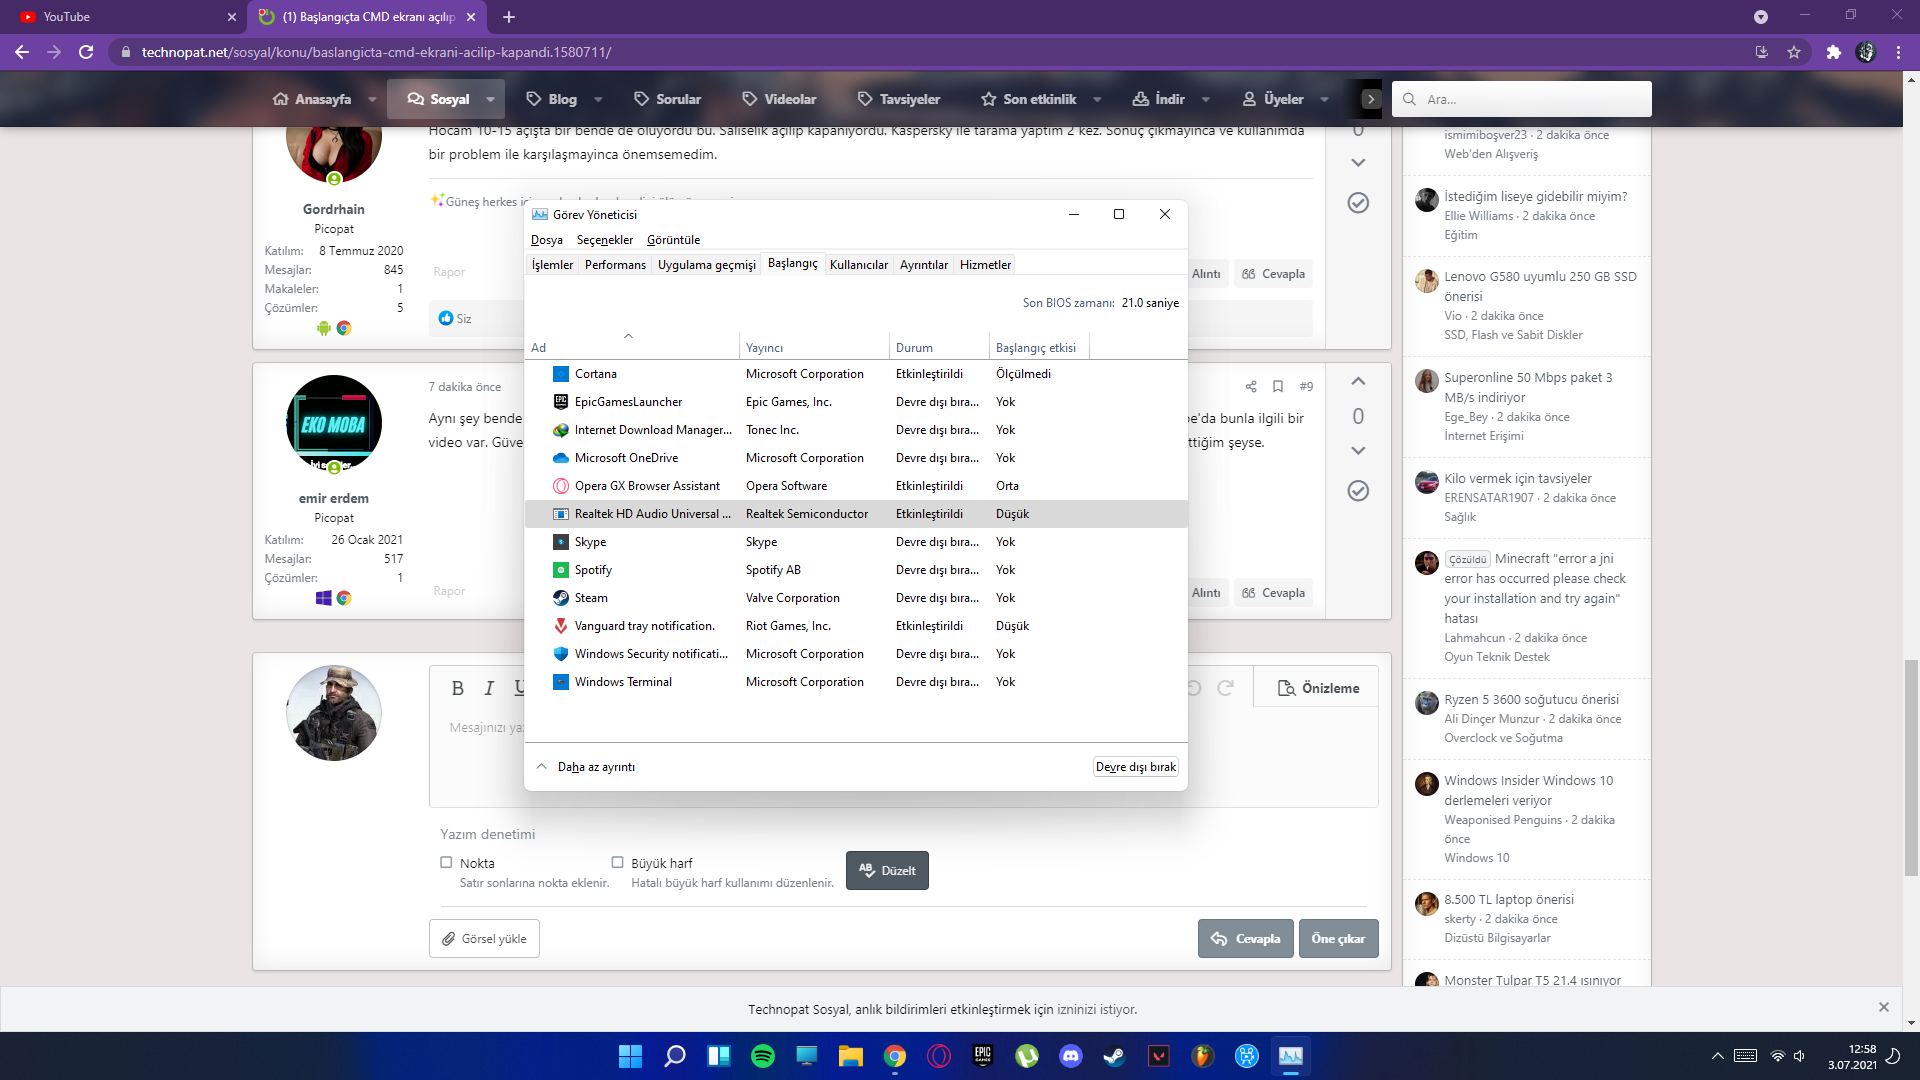
Task: Expand the Sosyal nav dropdown arrow
Action: coord(490,100)
